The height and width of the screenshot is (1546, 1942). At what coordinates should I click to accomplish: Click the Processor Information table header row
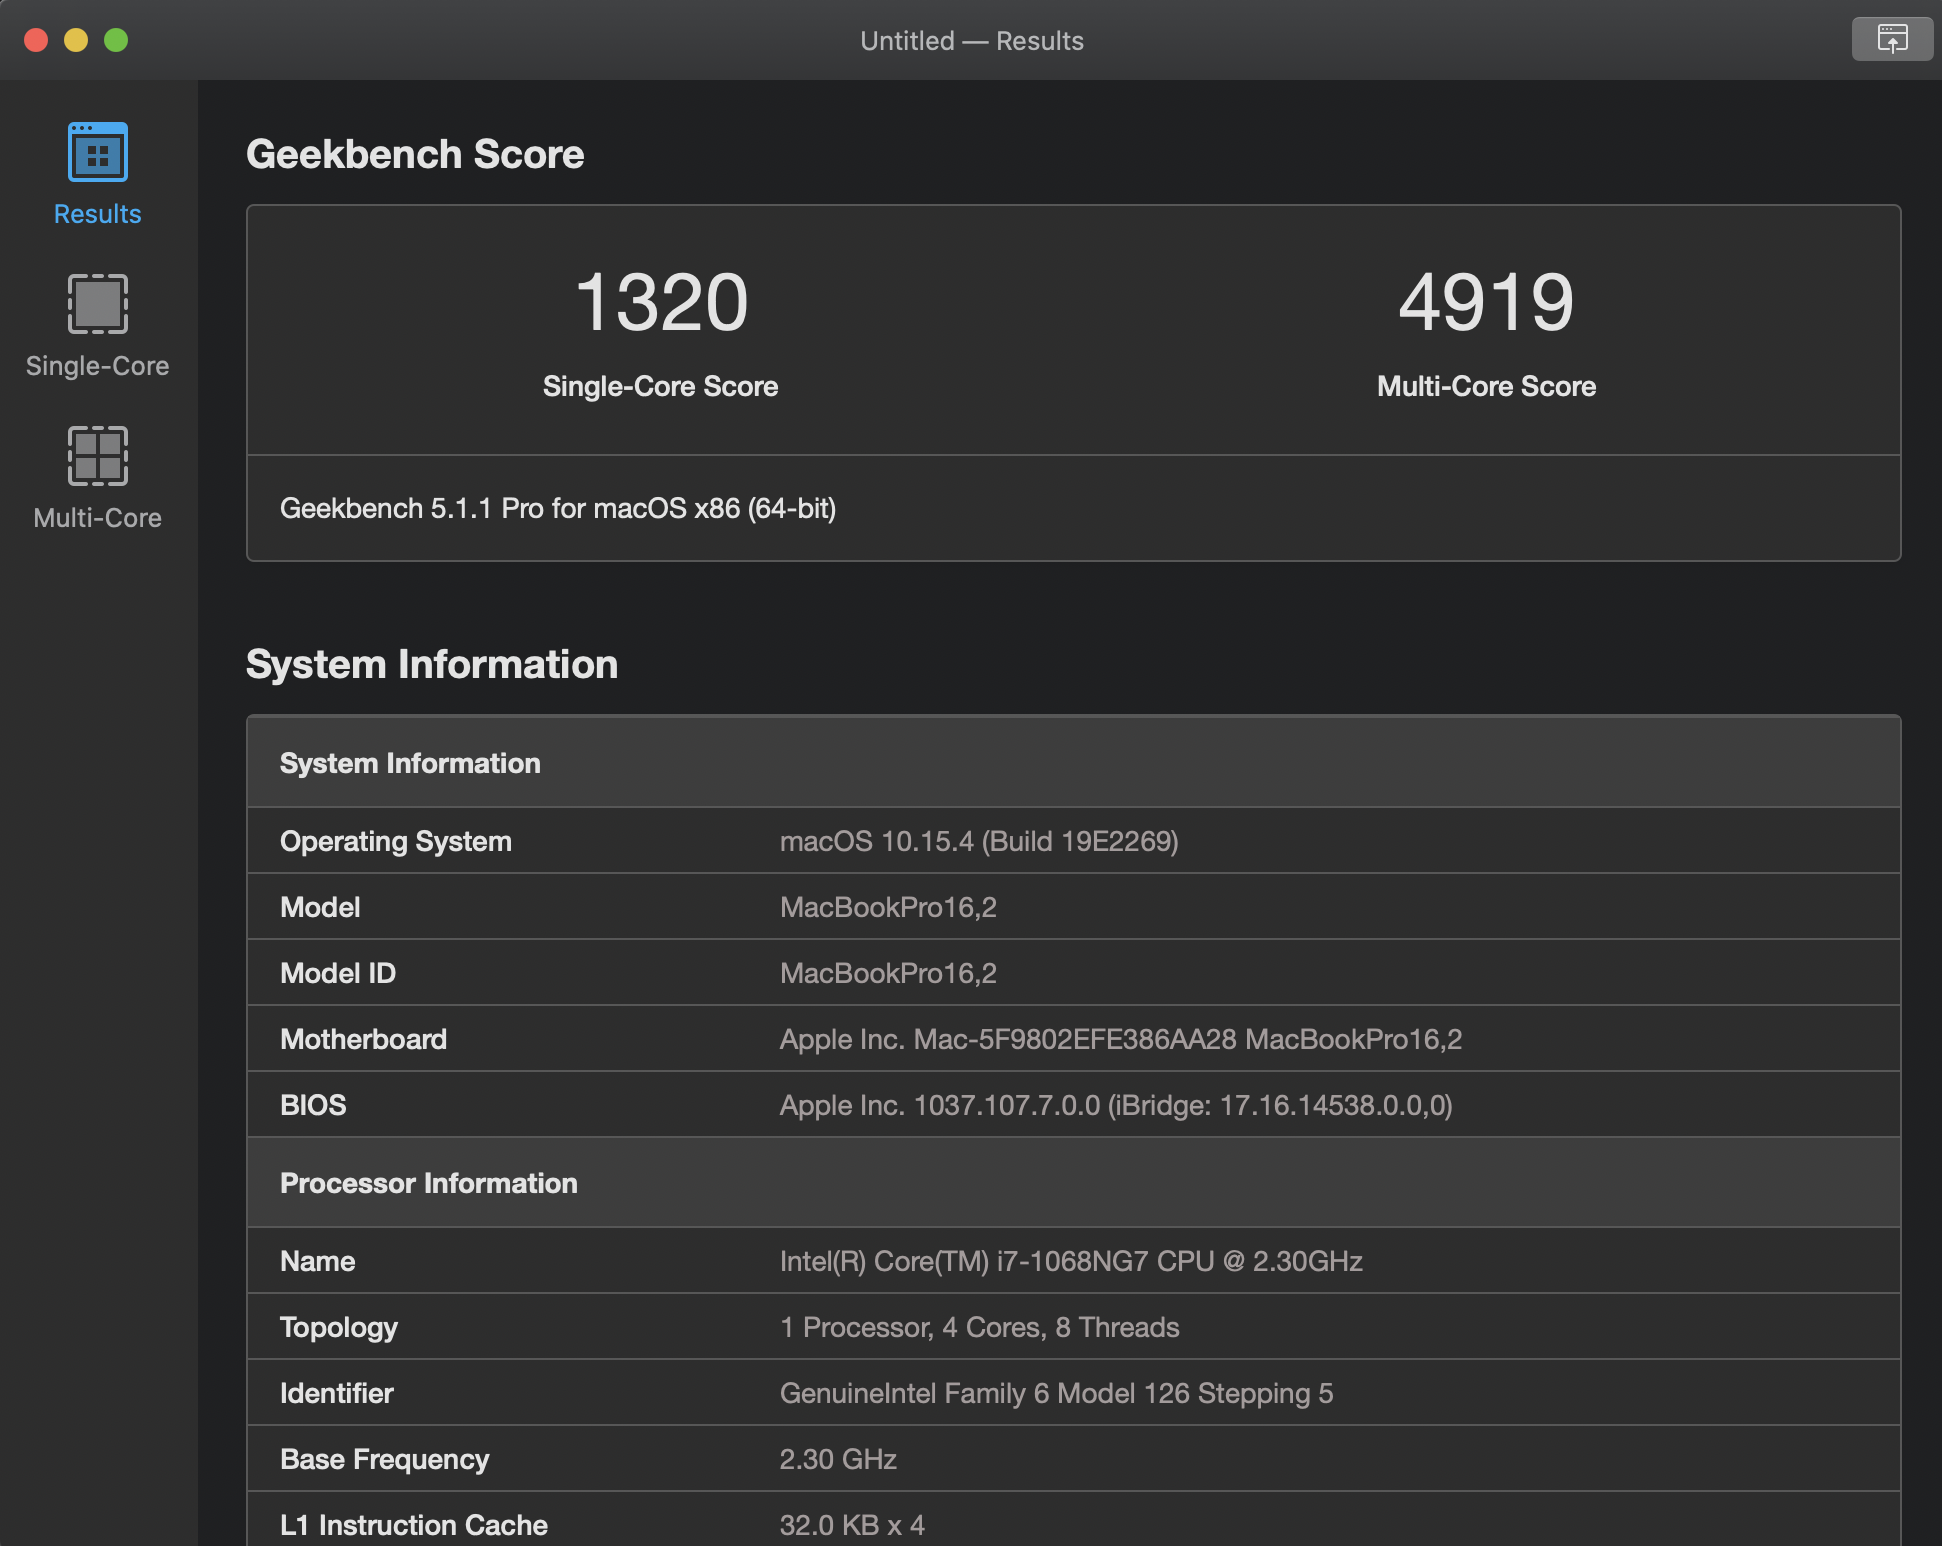[x=1073, y=1183]
